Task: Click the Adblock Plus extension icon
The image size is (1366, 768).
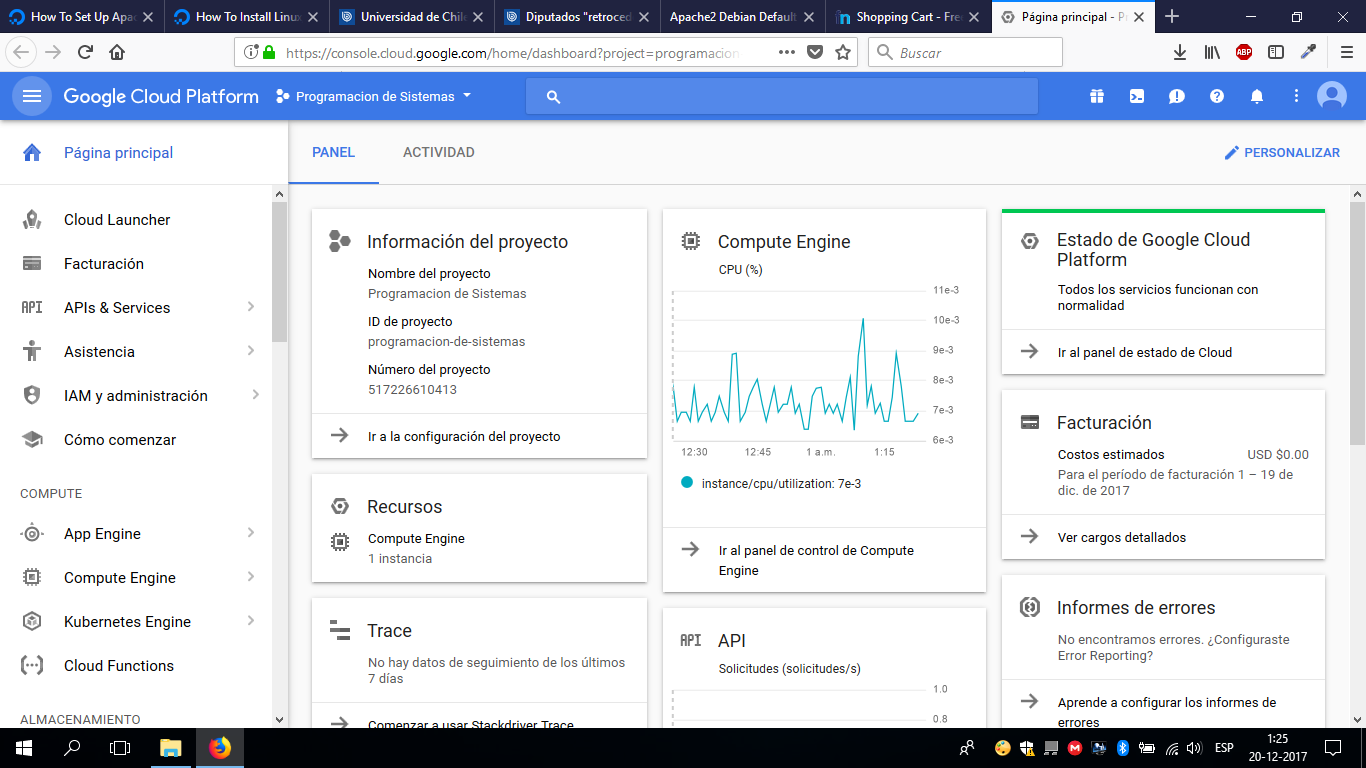Action: point(1244,53)
